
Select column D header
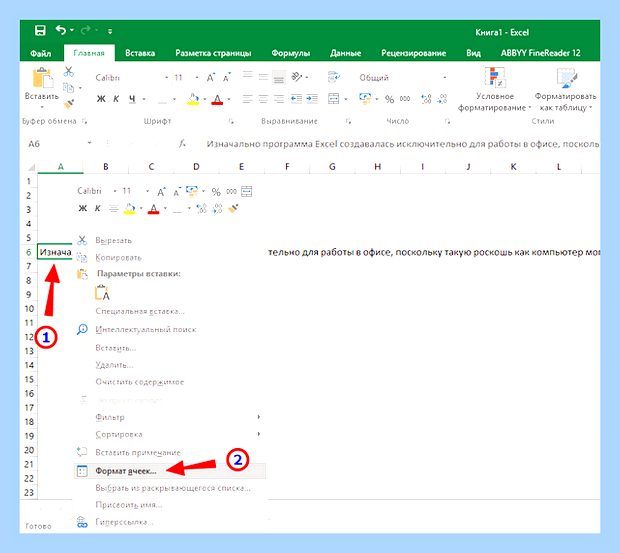pos(196,166)
